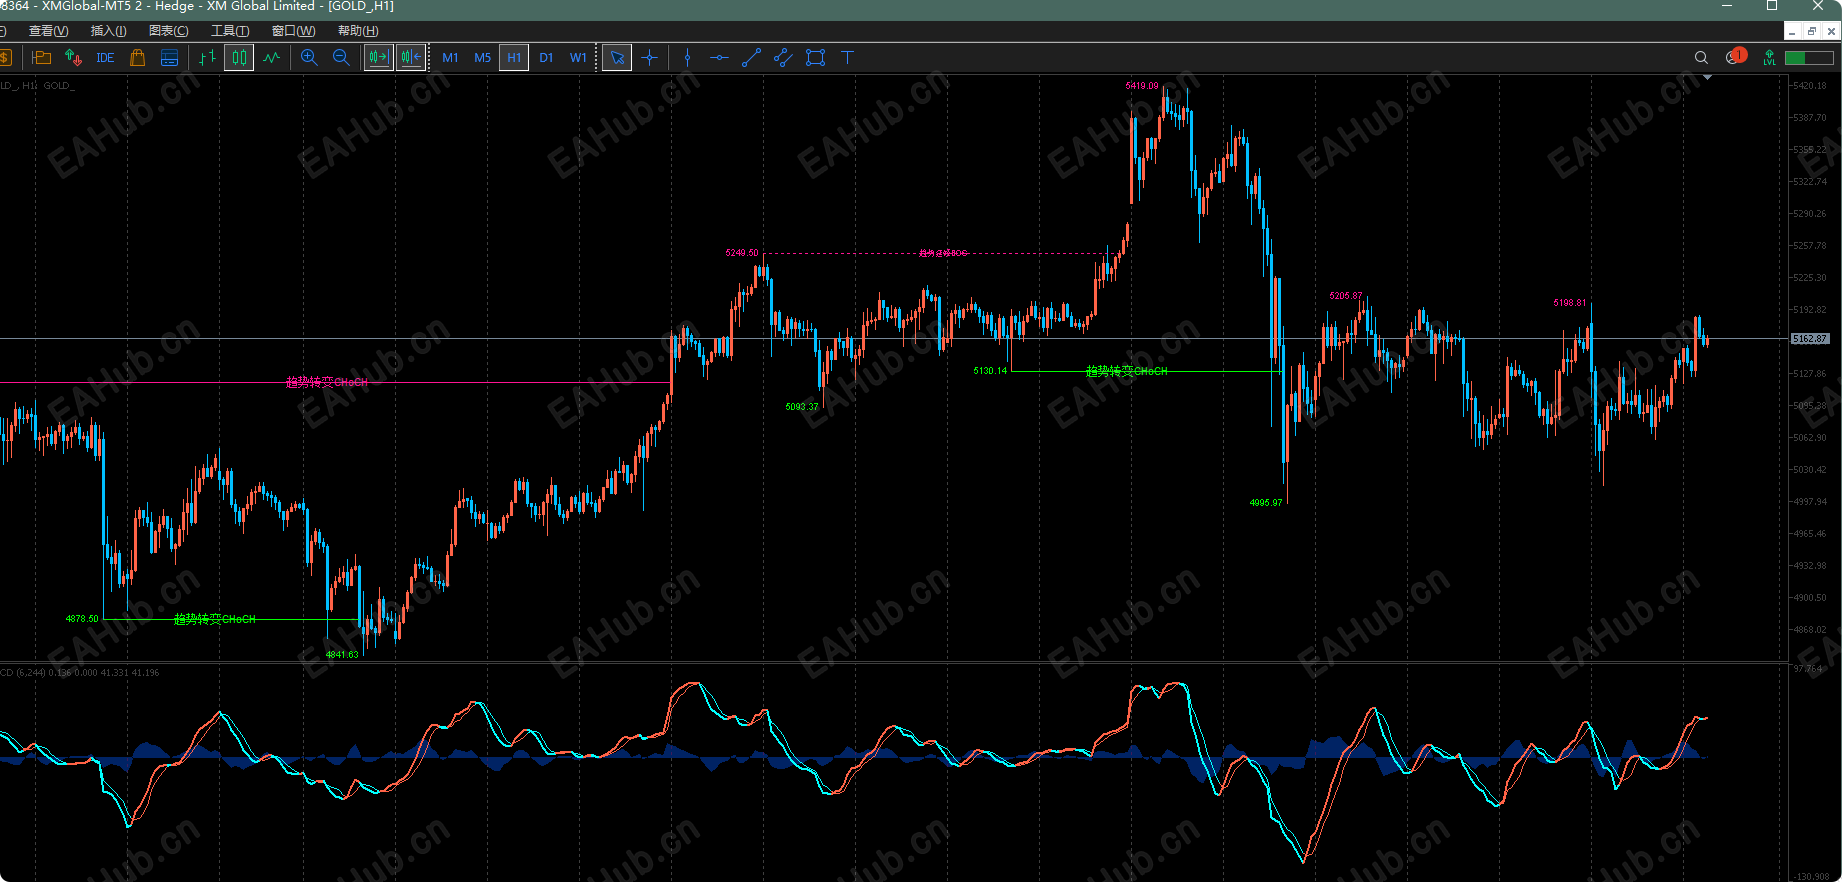
Task: Open the 工具(T) menu
Action: coord(230,31)
